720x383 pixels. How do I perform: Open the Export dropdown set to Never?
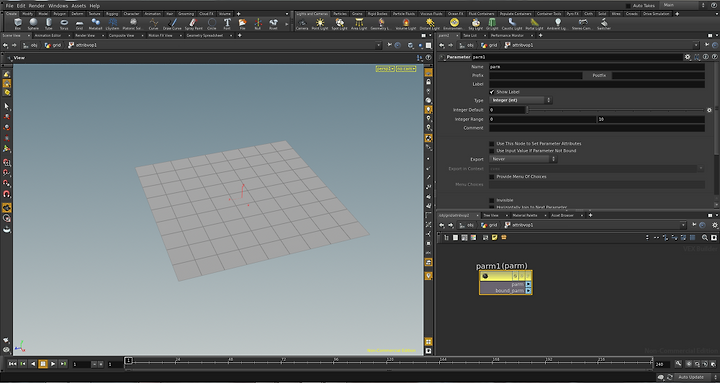523,159
